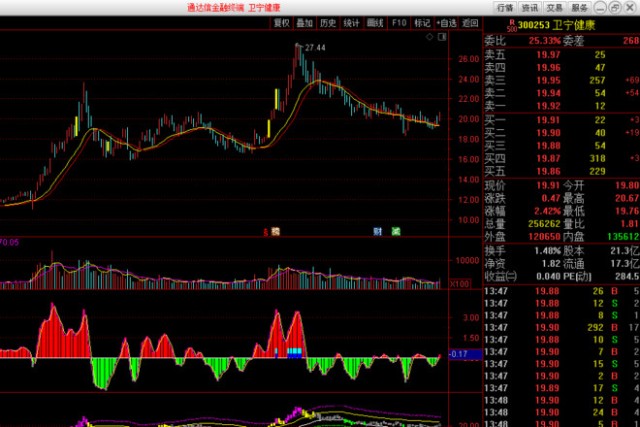This screenshot has width=640, height=427.
Task: Click the 返回 back button
Action: (471, 22)
